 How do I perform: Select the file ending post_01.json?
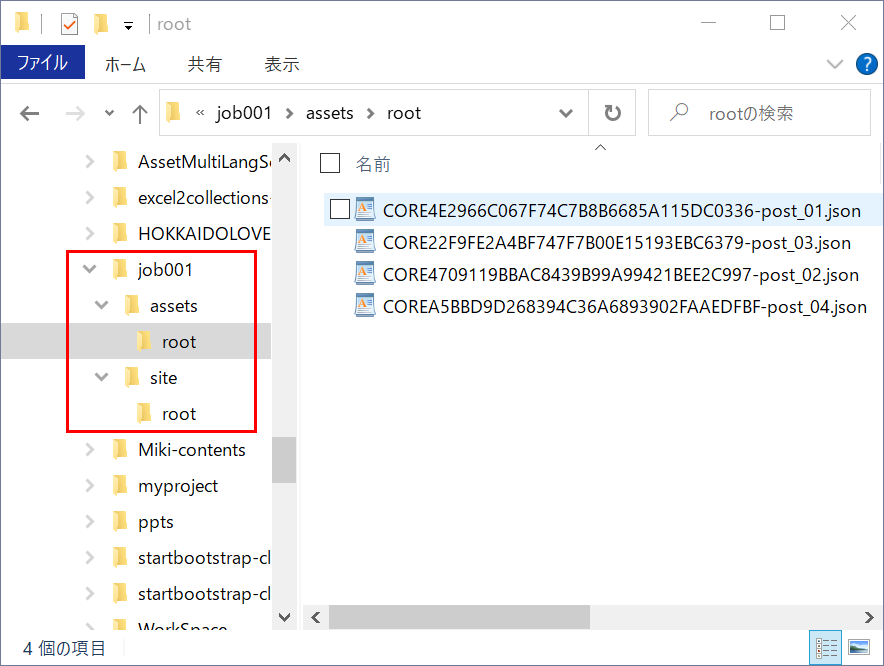(x=621, y=210)
